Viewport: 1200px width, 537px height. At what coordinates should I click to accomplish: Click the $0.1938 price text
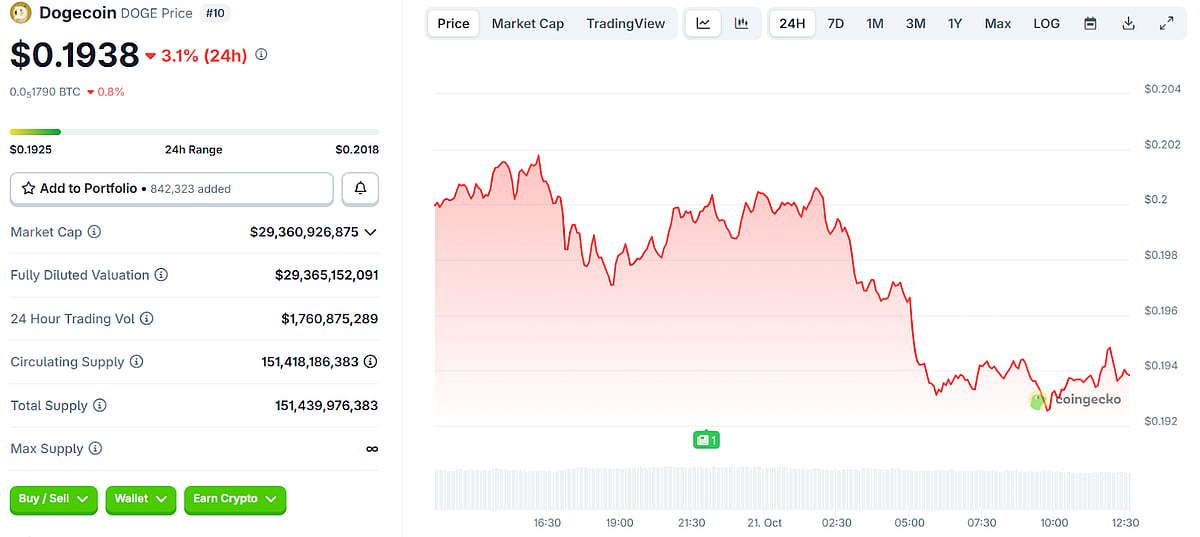(74, 56)
